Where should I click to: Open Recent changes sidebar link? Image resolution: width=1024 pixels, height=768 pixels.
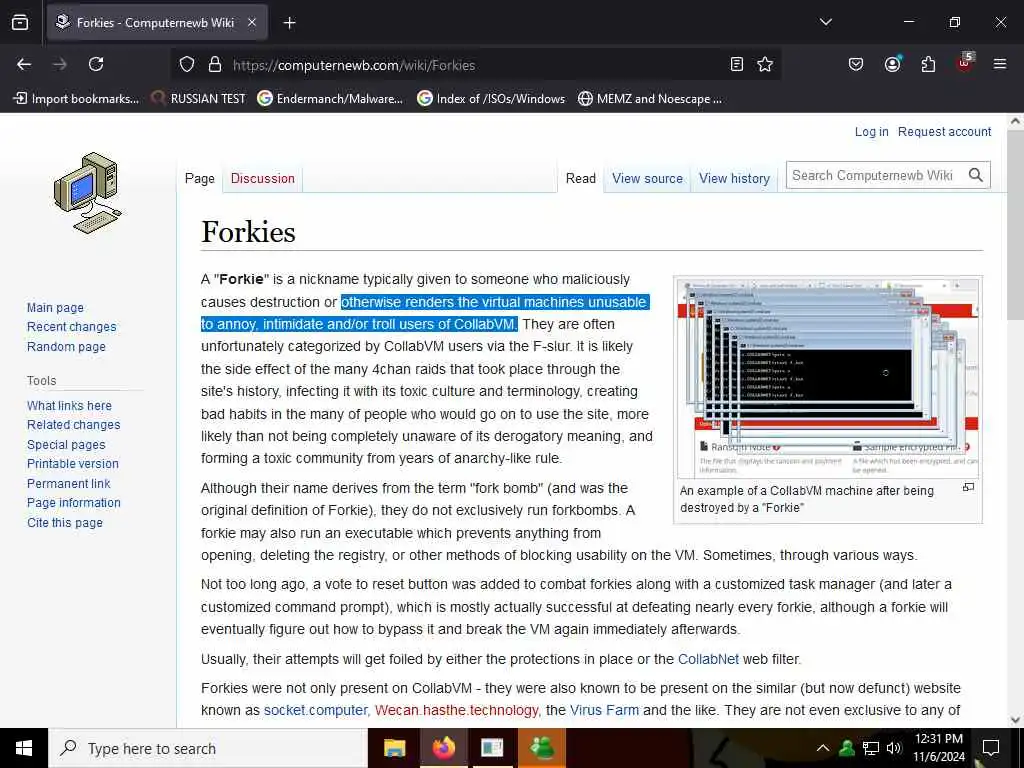(71, 327)
